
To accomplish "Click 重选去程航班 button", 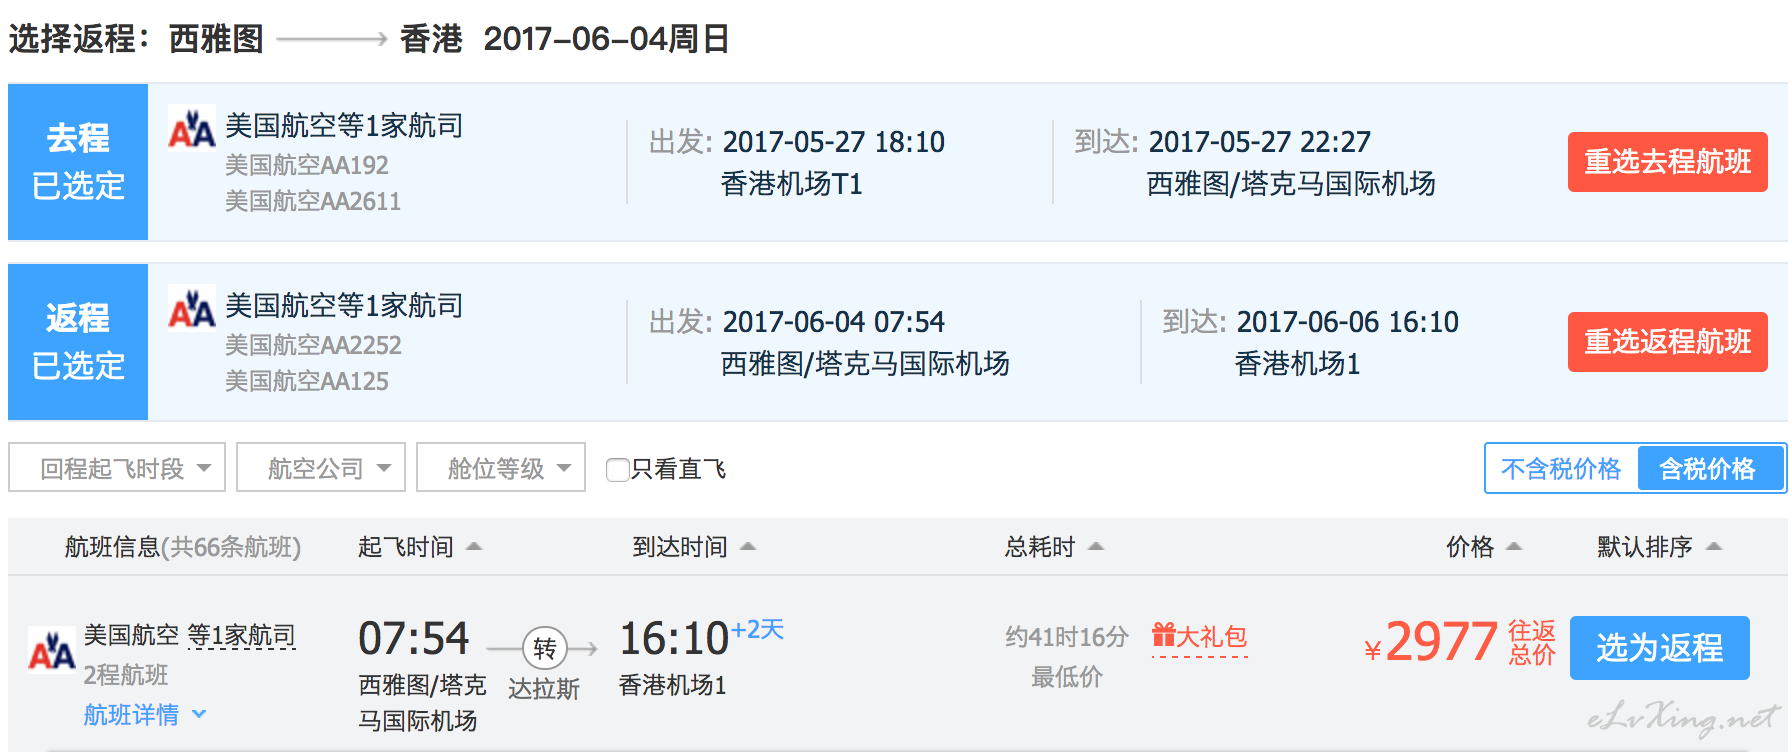I will [1668, 162].
